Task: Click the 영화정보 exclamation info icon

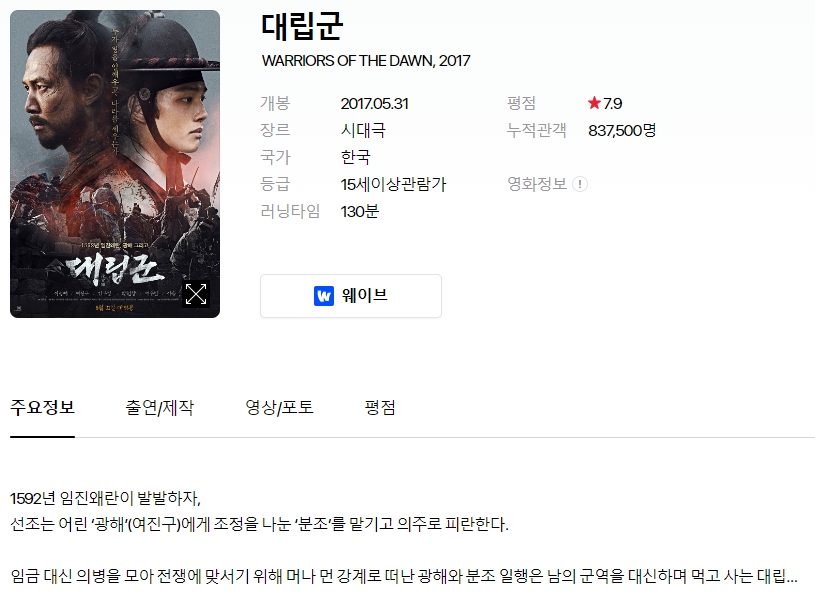Action: point(580,184)
